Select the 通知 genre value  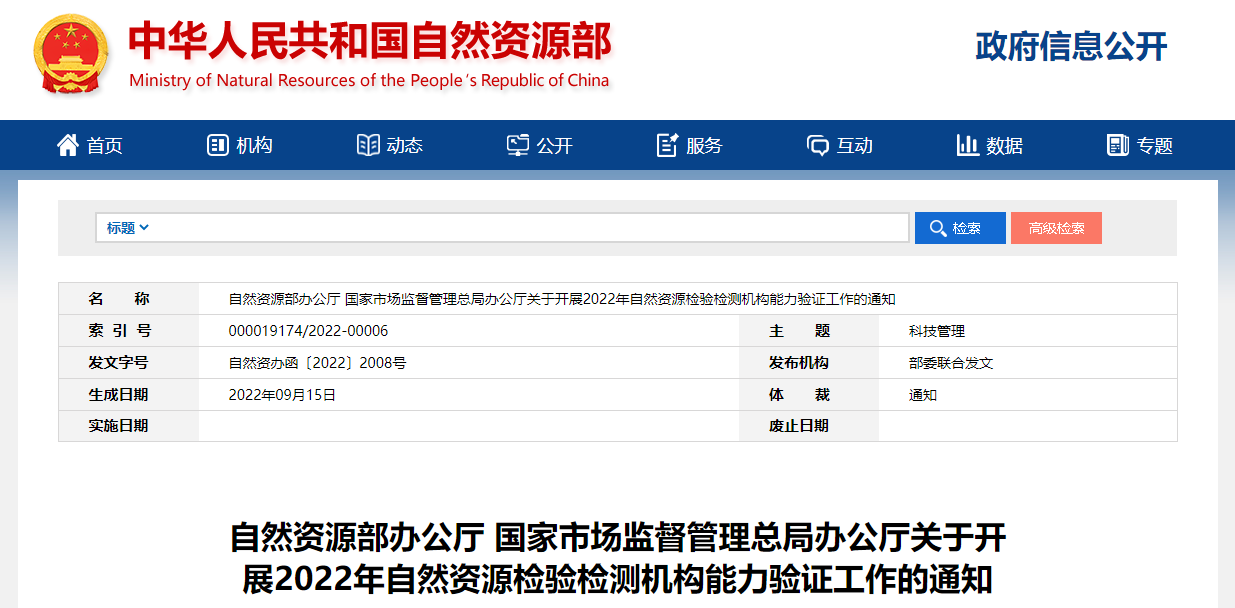(x=923, y=395)
